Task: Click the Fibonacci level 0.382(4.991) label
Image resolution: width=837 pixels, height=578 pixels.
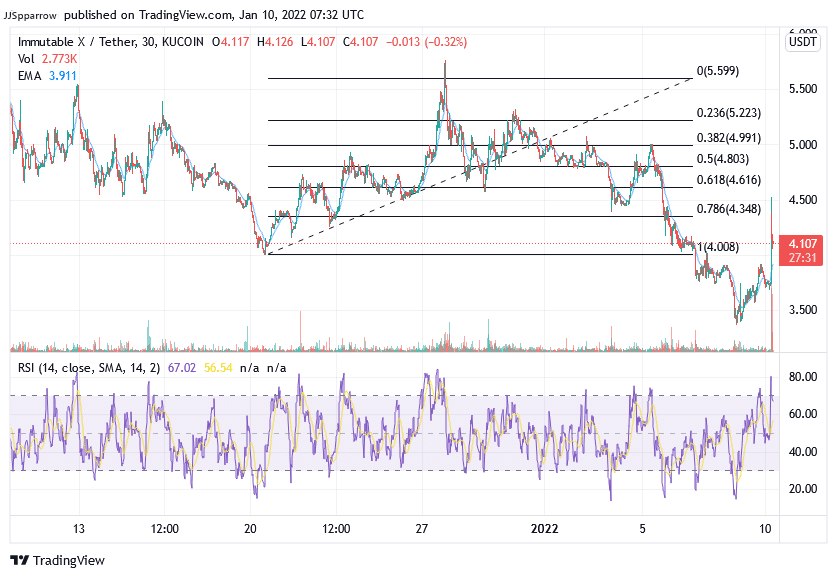Action: [x=729, y=138]
